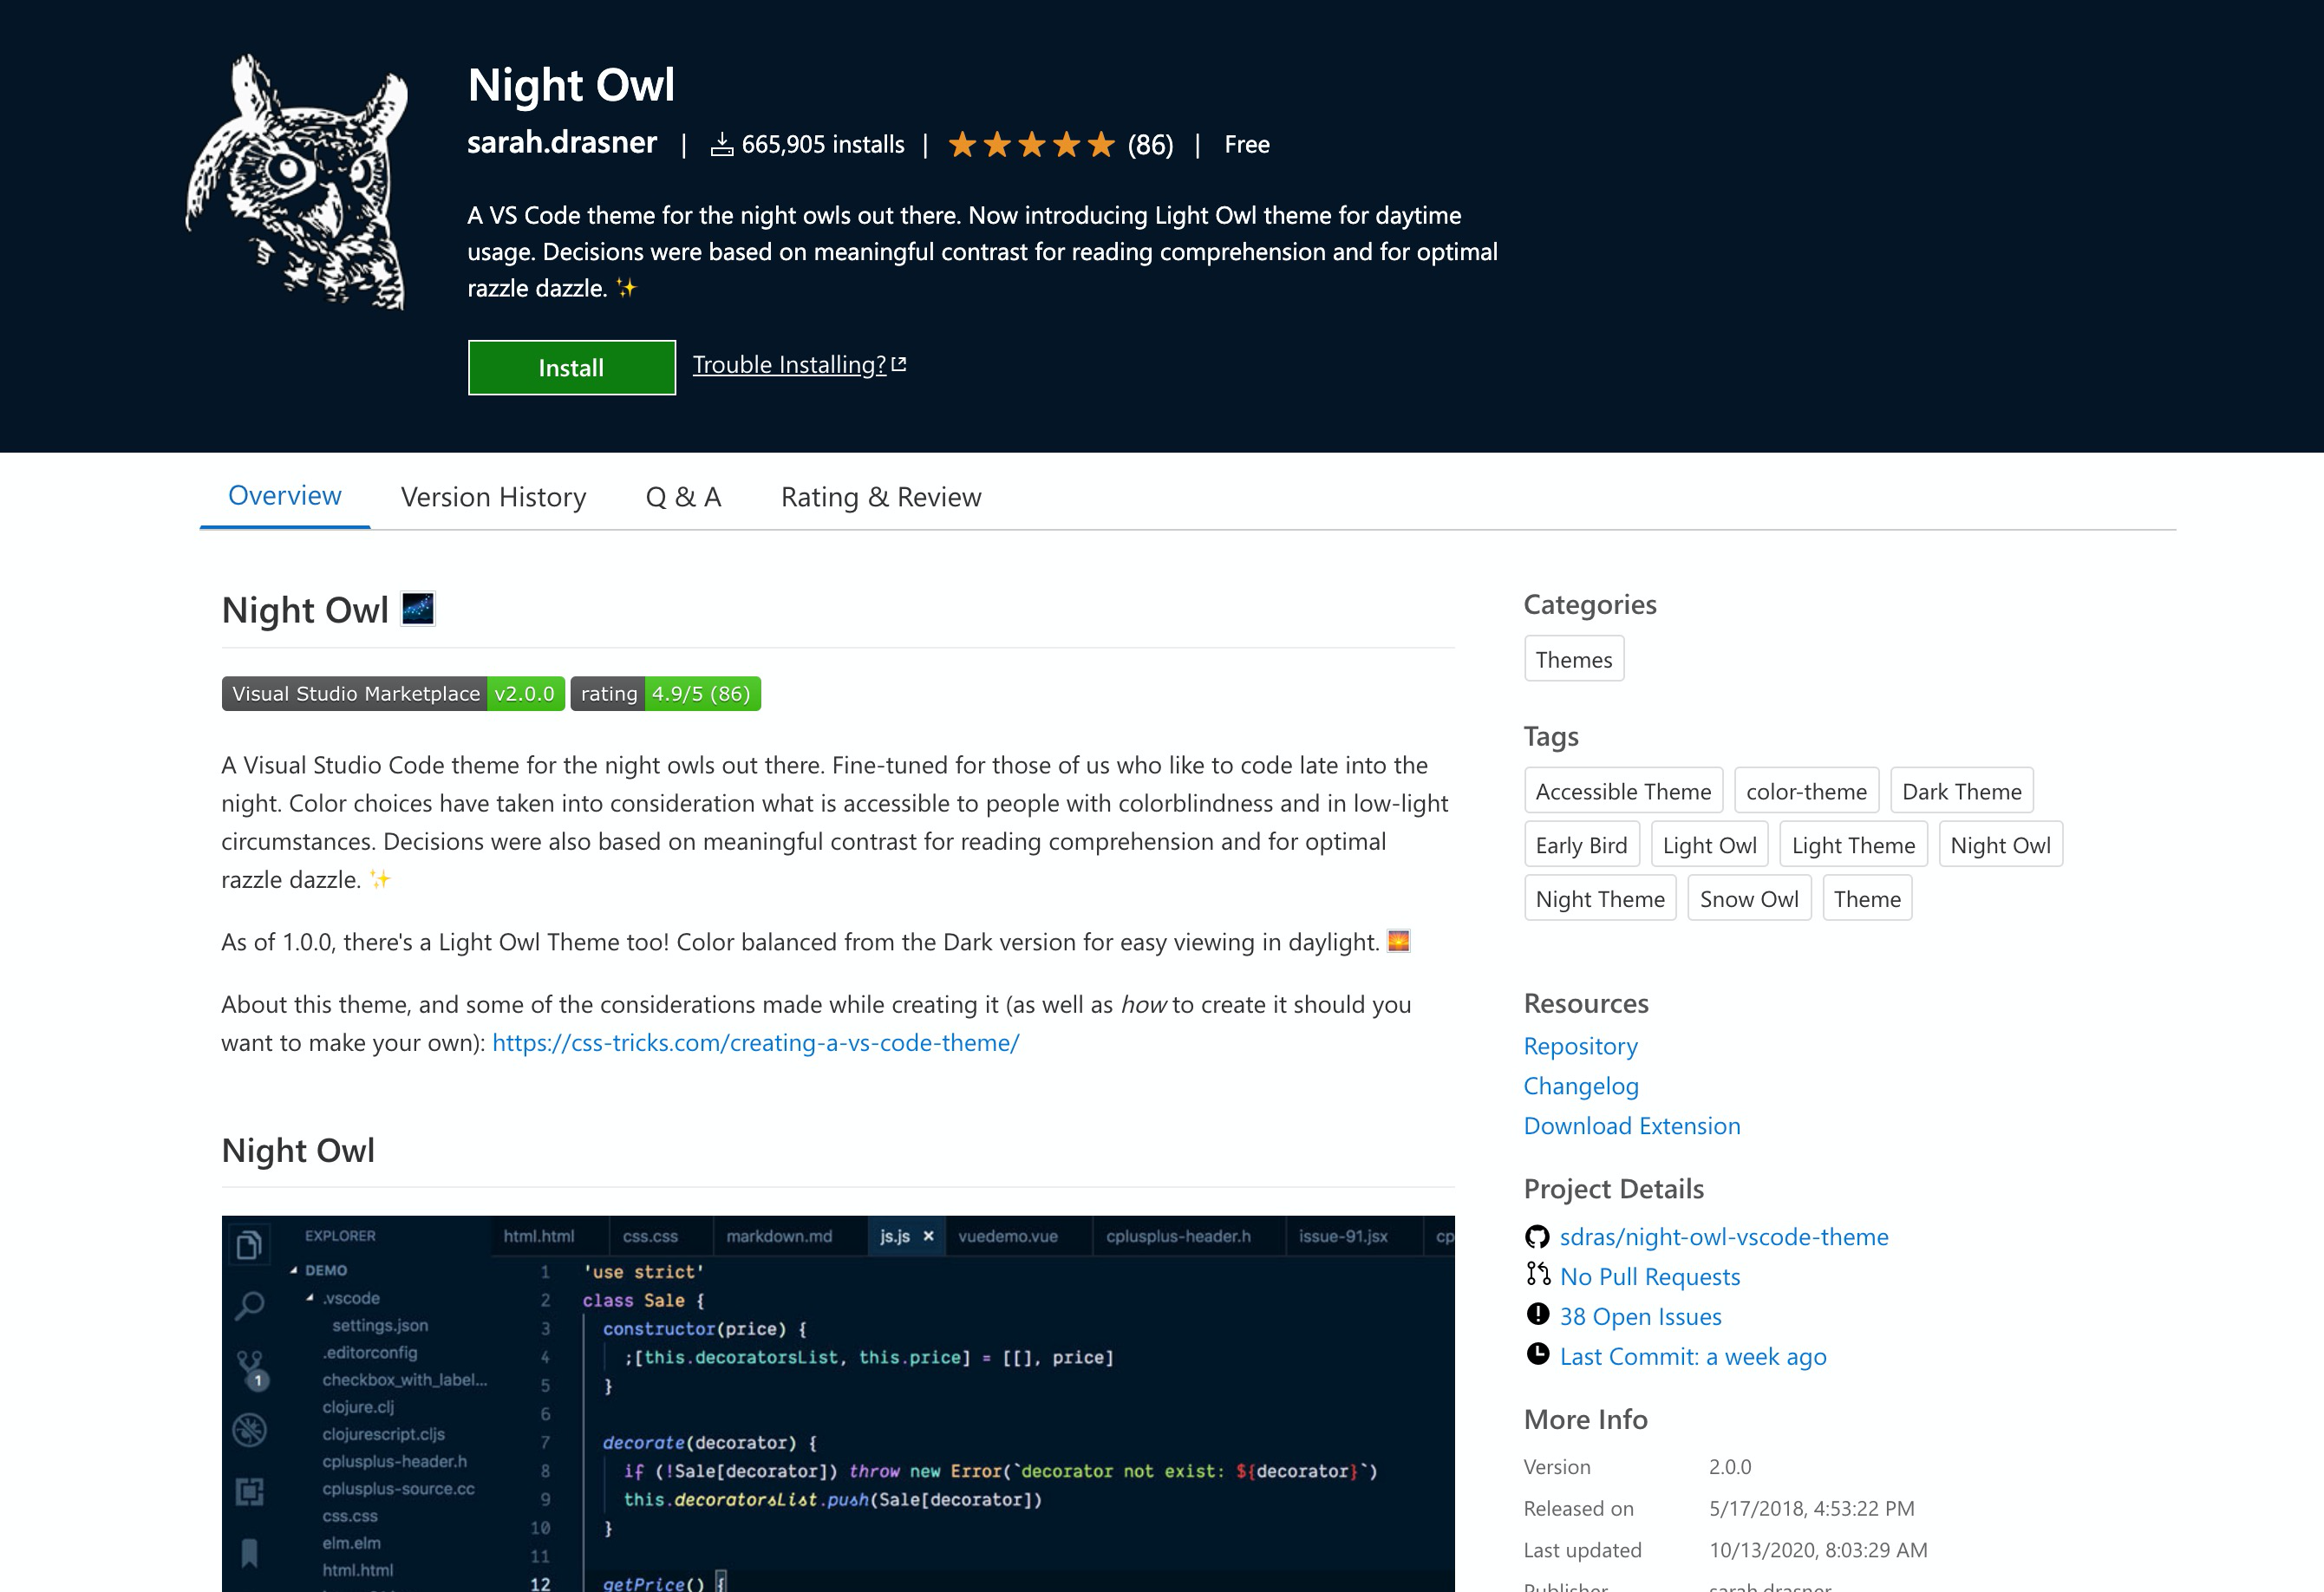The image size is (2324, 1592).
Task: Select the Light Theme tag
Action: [1853, 845]
